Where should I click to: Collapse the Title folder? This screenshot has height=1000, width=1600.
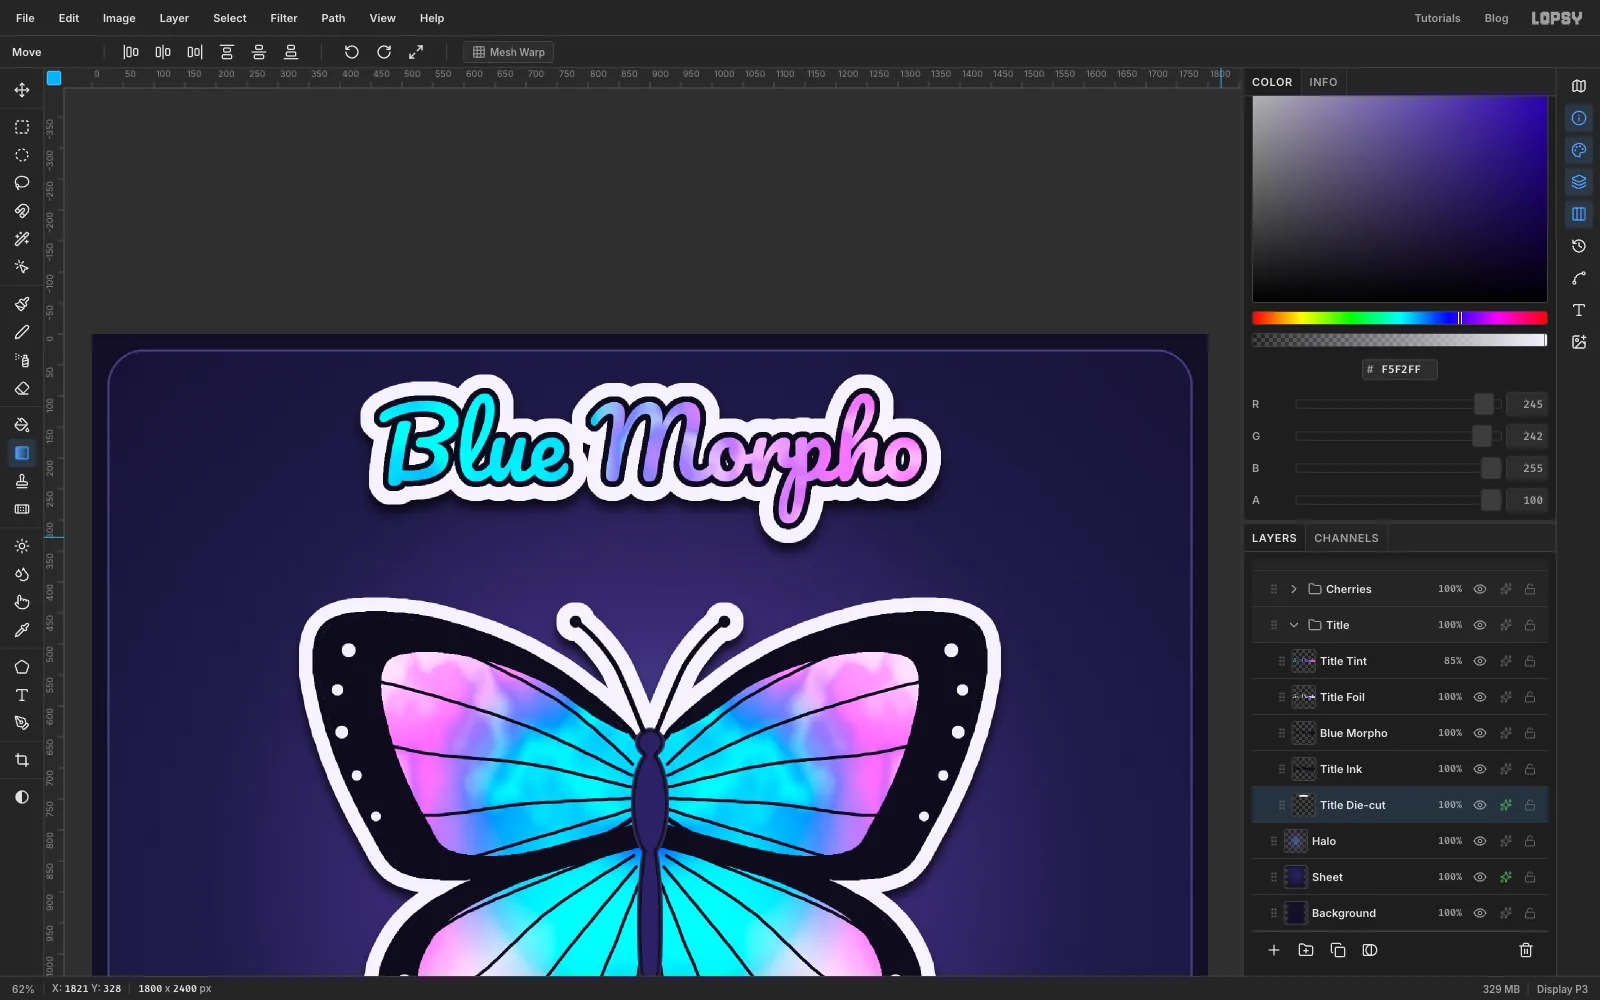click(x=1294, y=625)
